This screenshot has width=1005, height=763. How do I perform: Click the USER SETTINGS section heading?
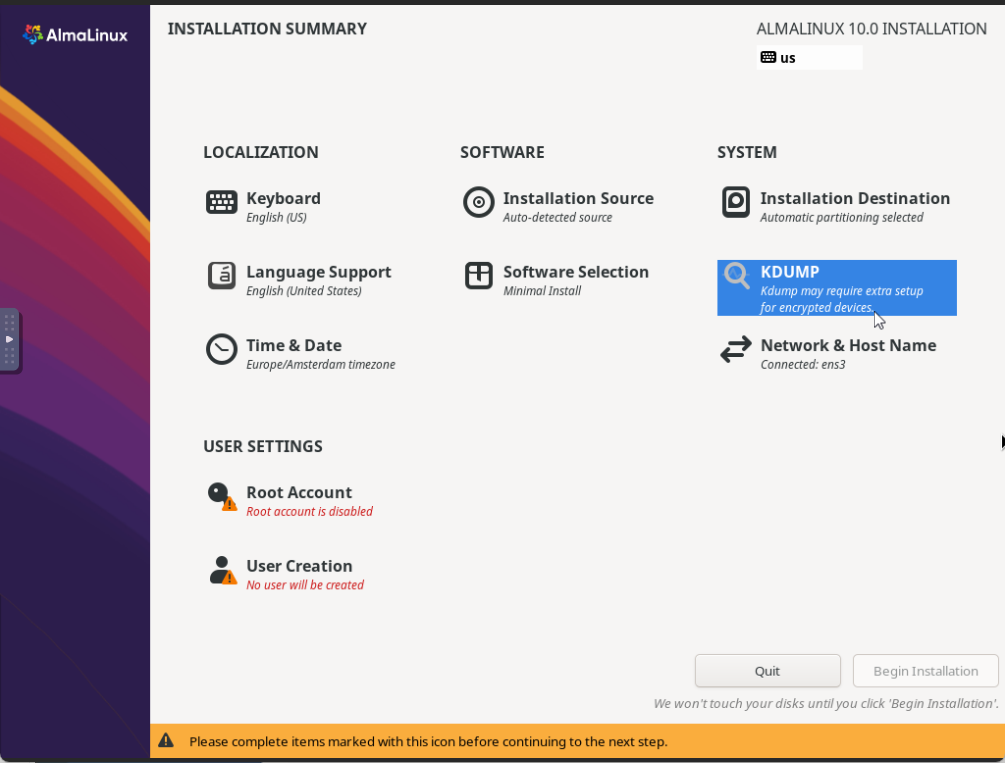(x=263, y=446)
